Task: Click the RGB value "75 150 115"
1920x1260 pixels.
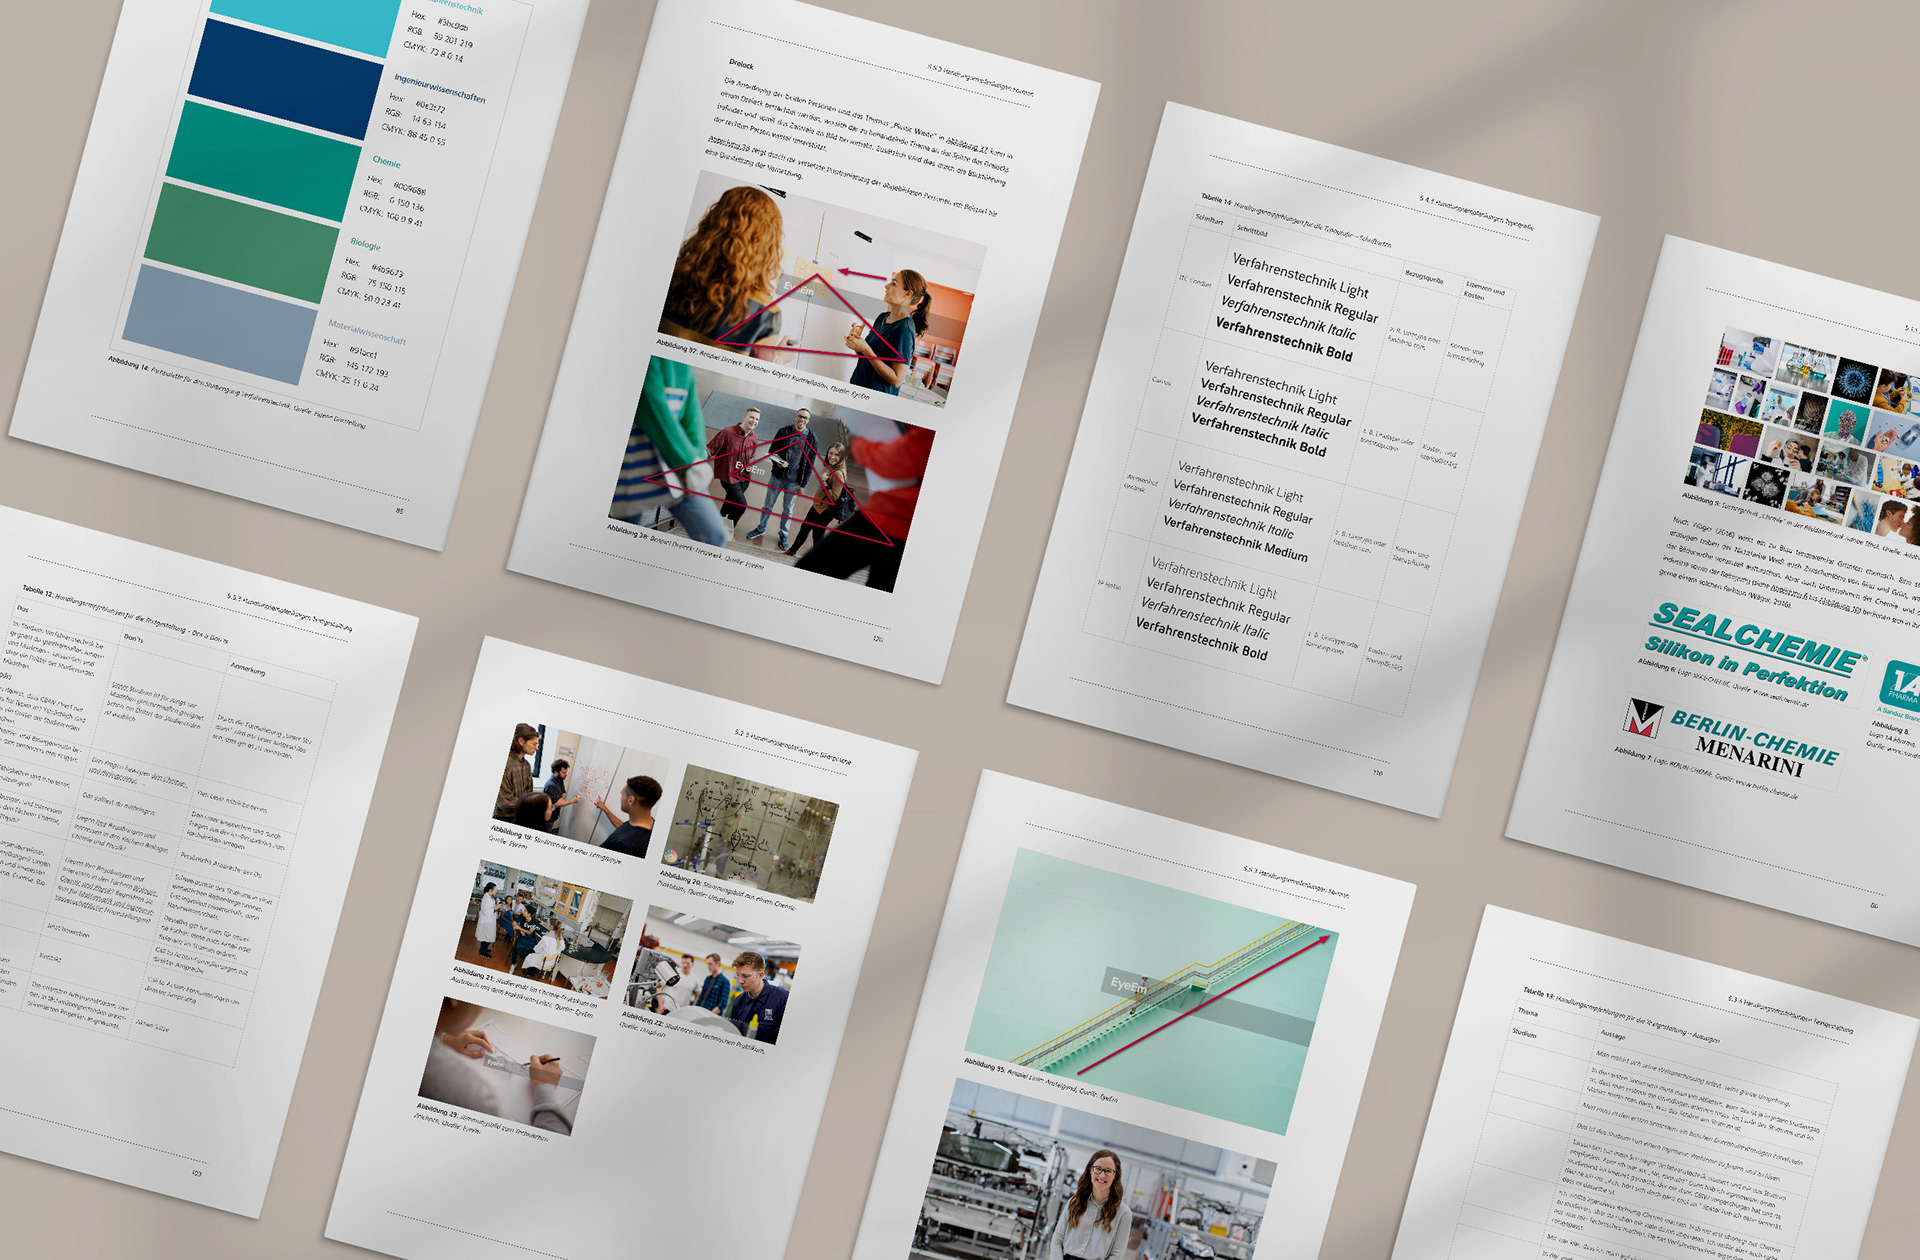Action: click(x=386, y=285)
